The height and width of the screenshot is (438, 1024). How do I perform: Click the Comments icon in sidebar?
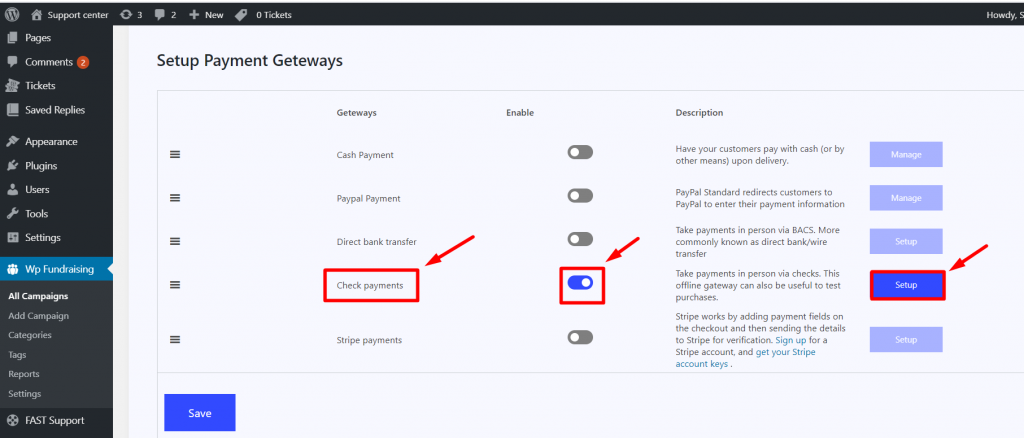12,62
